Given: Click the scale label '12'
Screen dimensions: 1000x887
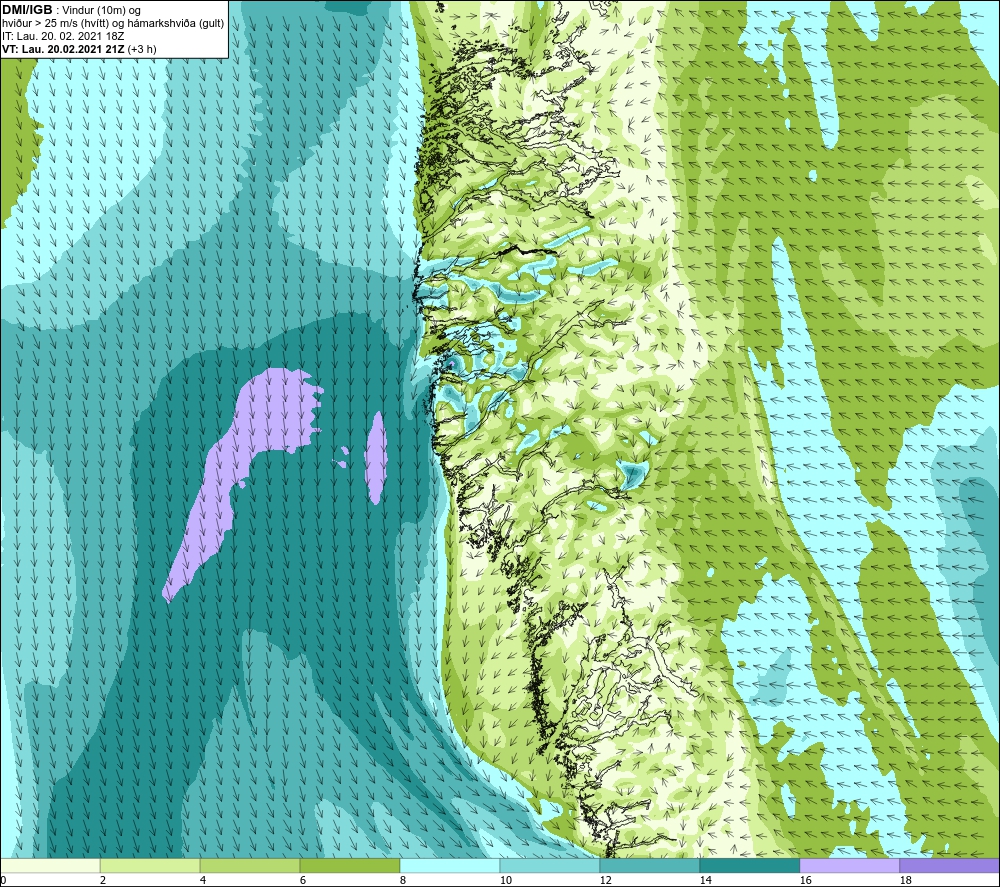Looking at the screenshot, I should pyautogui.click(x=605, y=881).
